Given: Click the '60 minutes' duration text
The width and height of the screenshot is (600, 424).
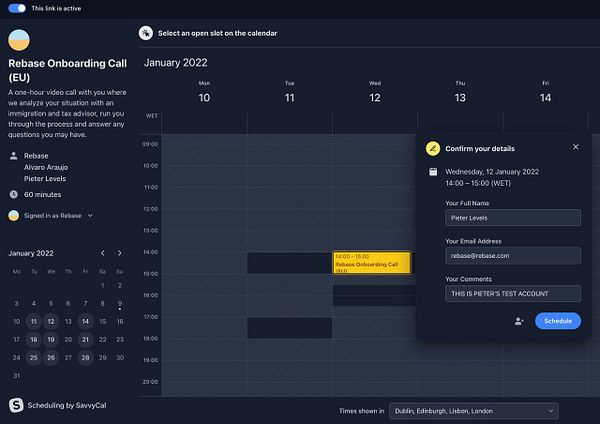Looking at the screenshot, I should [x=42, y=194].
